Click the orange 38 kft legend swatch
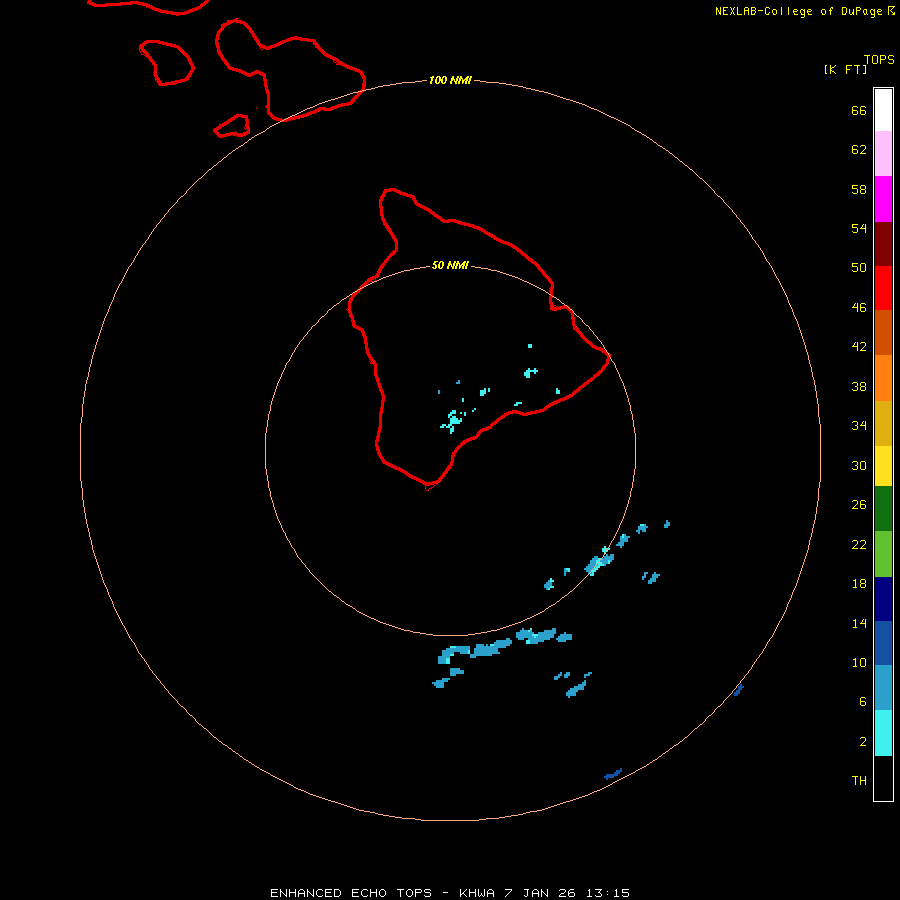 click(883, 378)
